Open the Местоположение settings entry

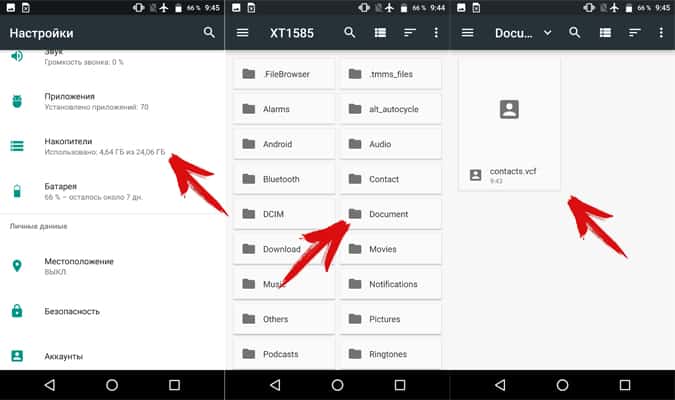pos(112,266)
